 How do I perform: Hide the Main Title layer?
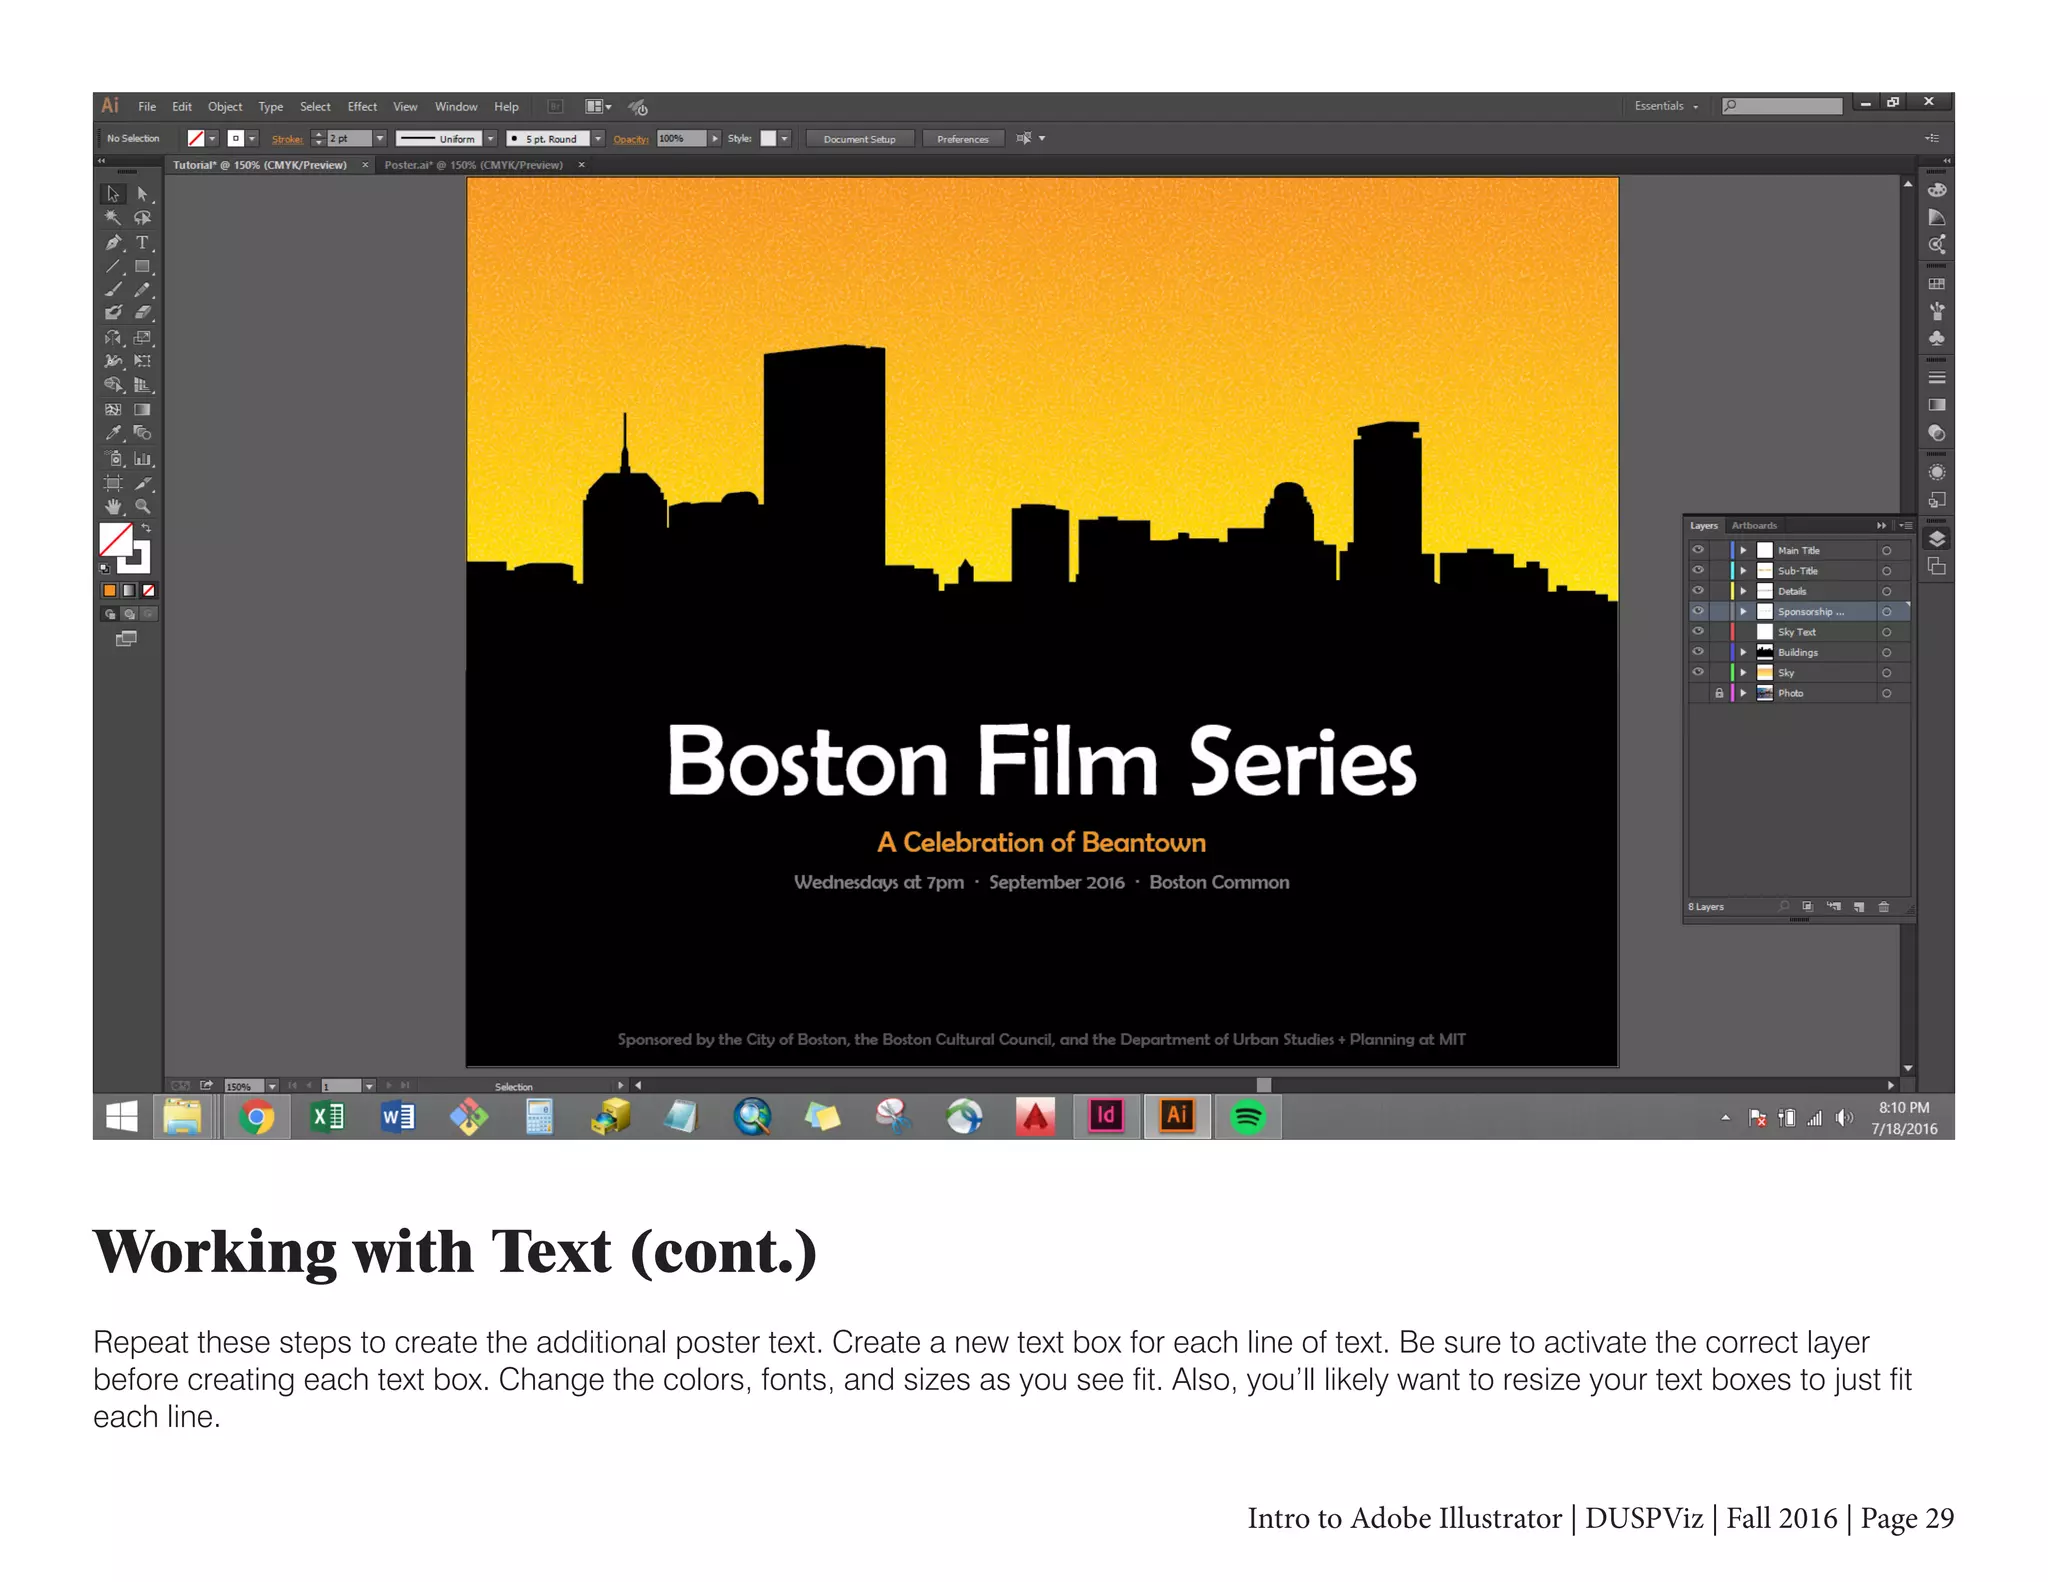coord(1698,550)
